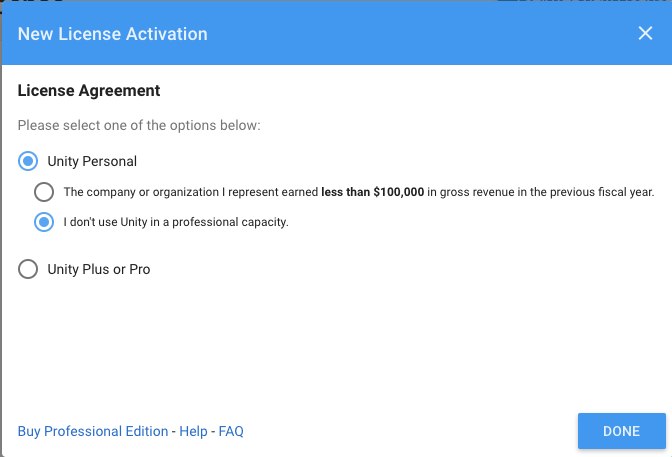The image size is (672, 457).
Task: Click the Unity Personal label text
Action: [92, 161]
